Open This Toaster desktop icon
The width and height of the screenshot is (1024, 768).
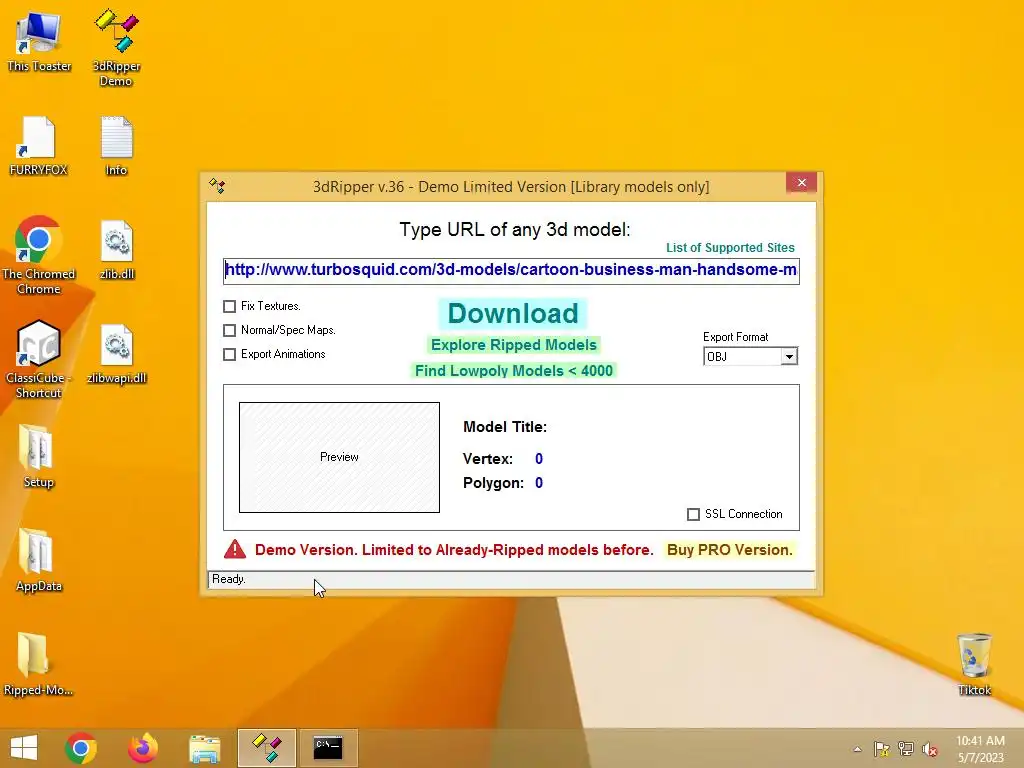pos(39,40)
